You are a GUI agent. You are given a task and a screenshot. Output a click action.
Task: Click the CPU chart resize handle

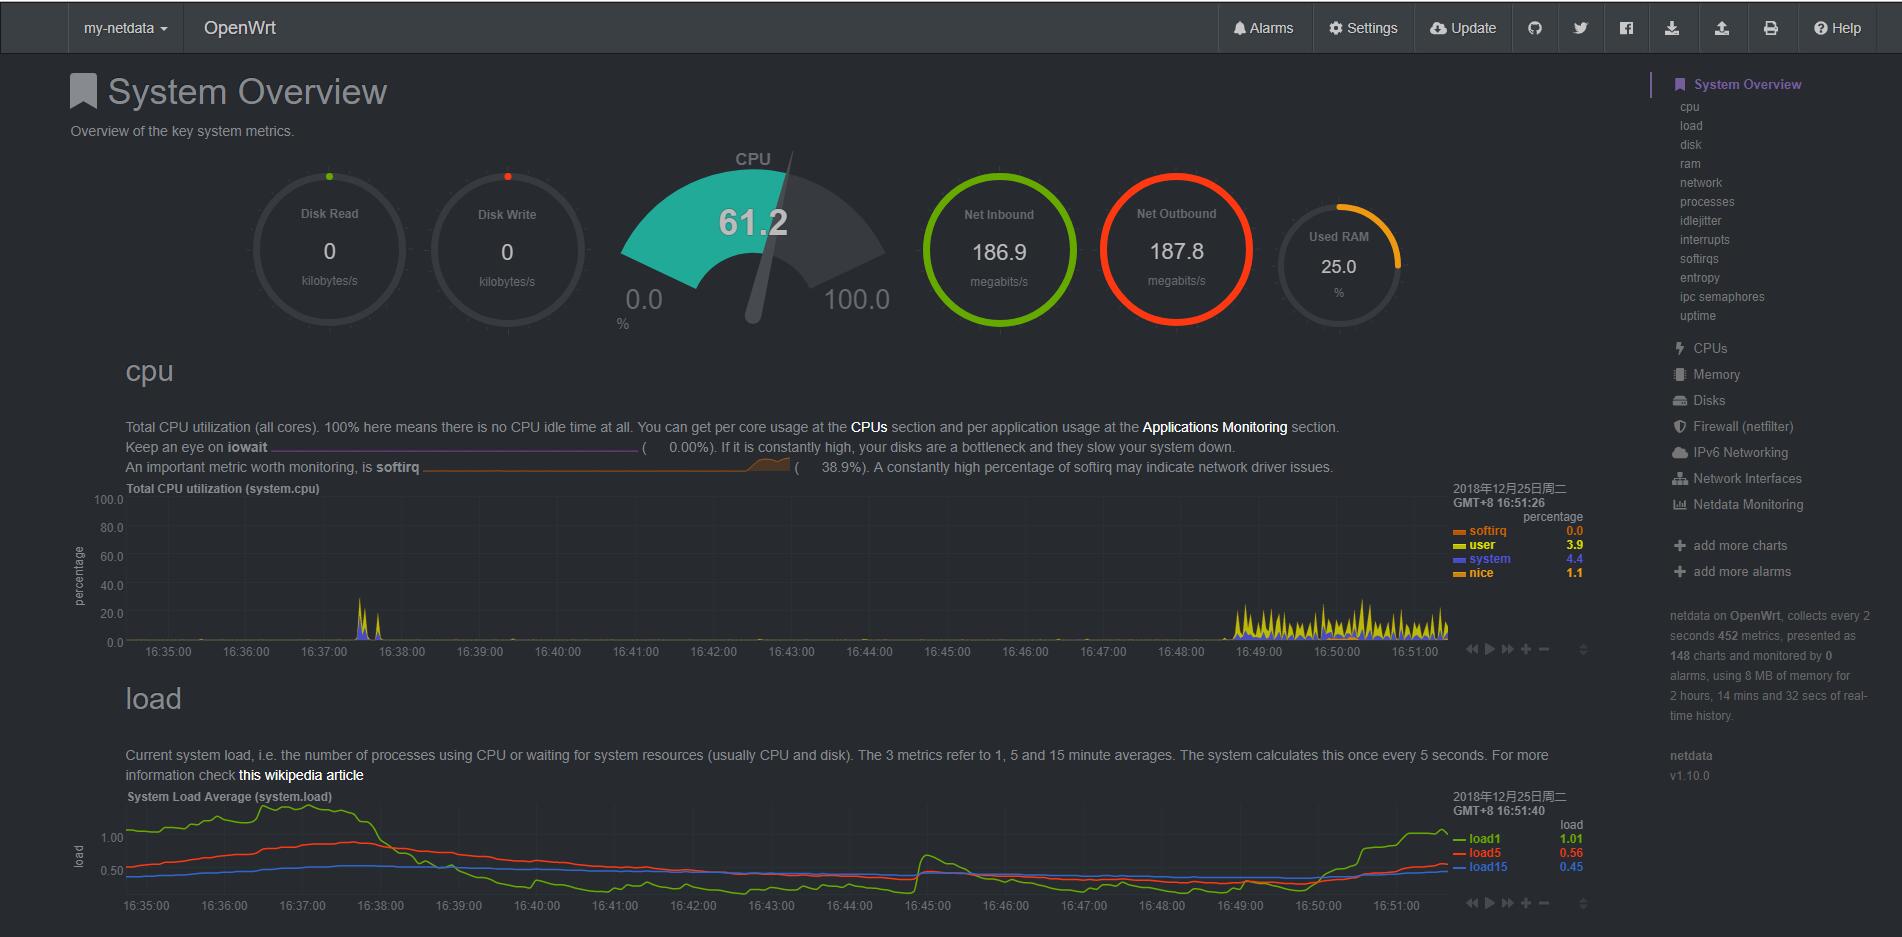tap(1583, 650)
